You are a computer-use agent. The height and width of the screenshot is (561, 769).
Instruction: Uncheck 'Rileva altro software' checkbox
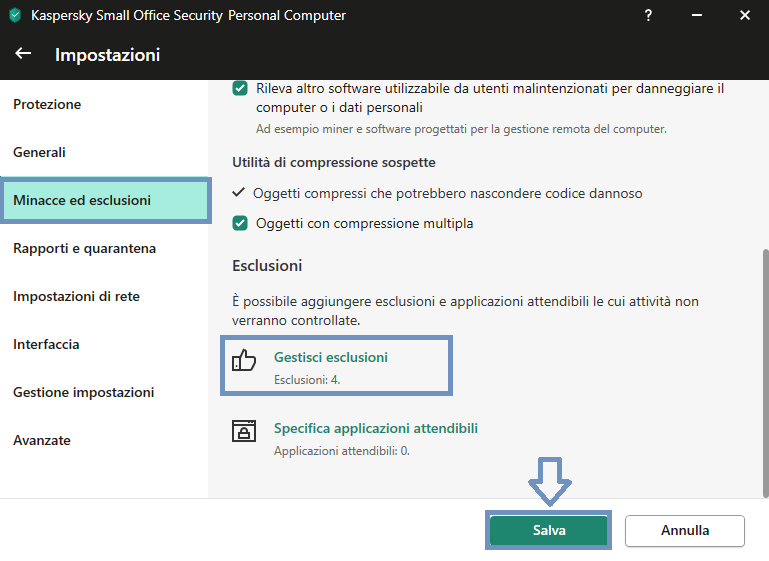[240, 89]
